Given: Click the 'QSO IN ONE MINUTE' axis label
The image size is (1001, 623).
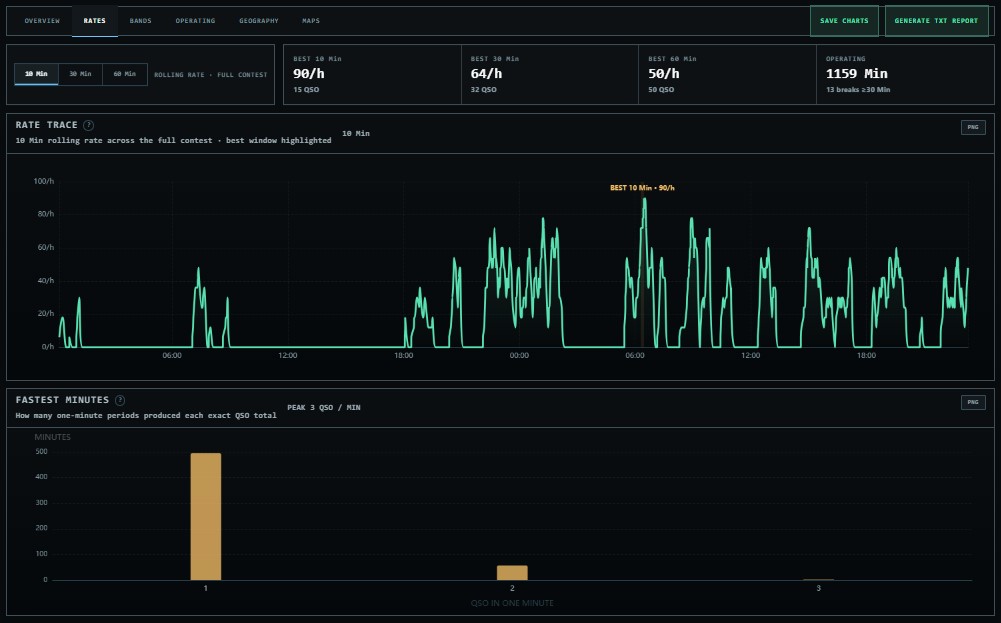Looking at the screenshot, I should [512, 603].
